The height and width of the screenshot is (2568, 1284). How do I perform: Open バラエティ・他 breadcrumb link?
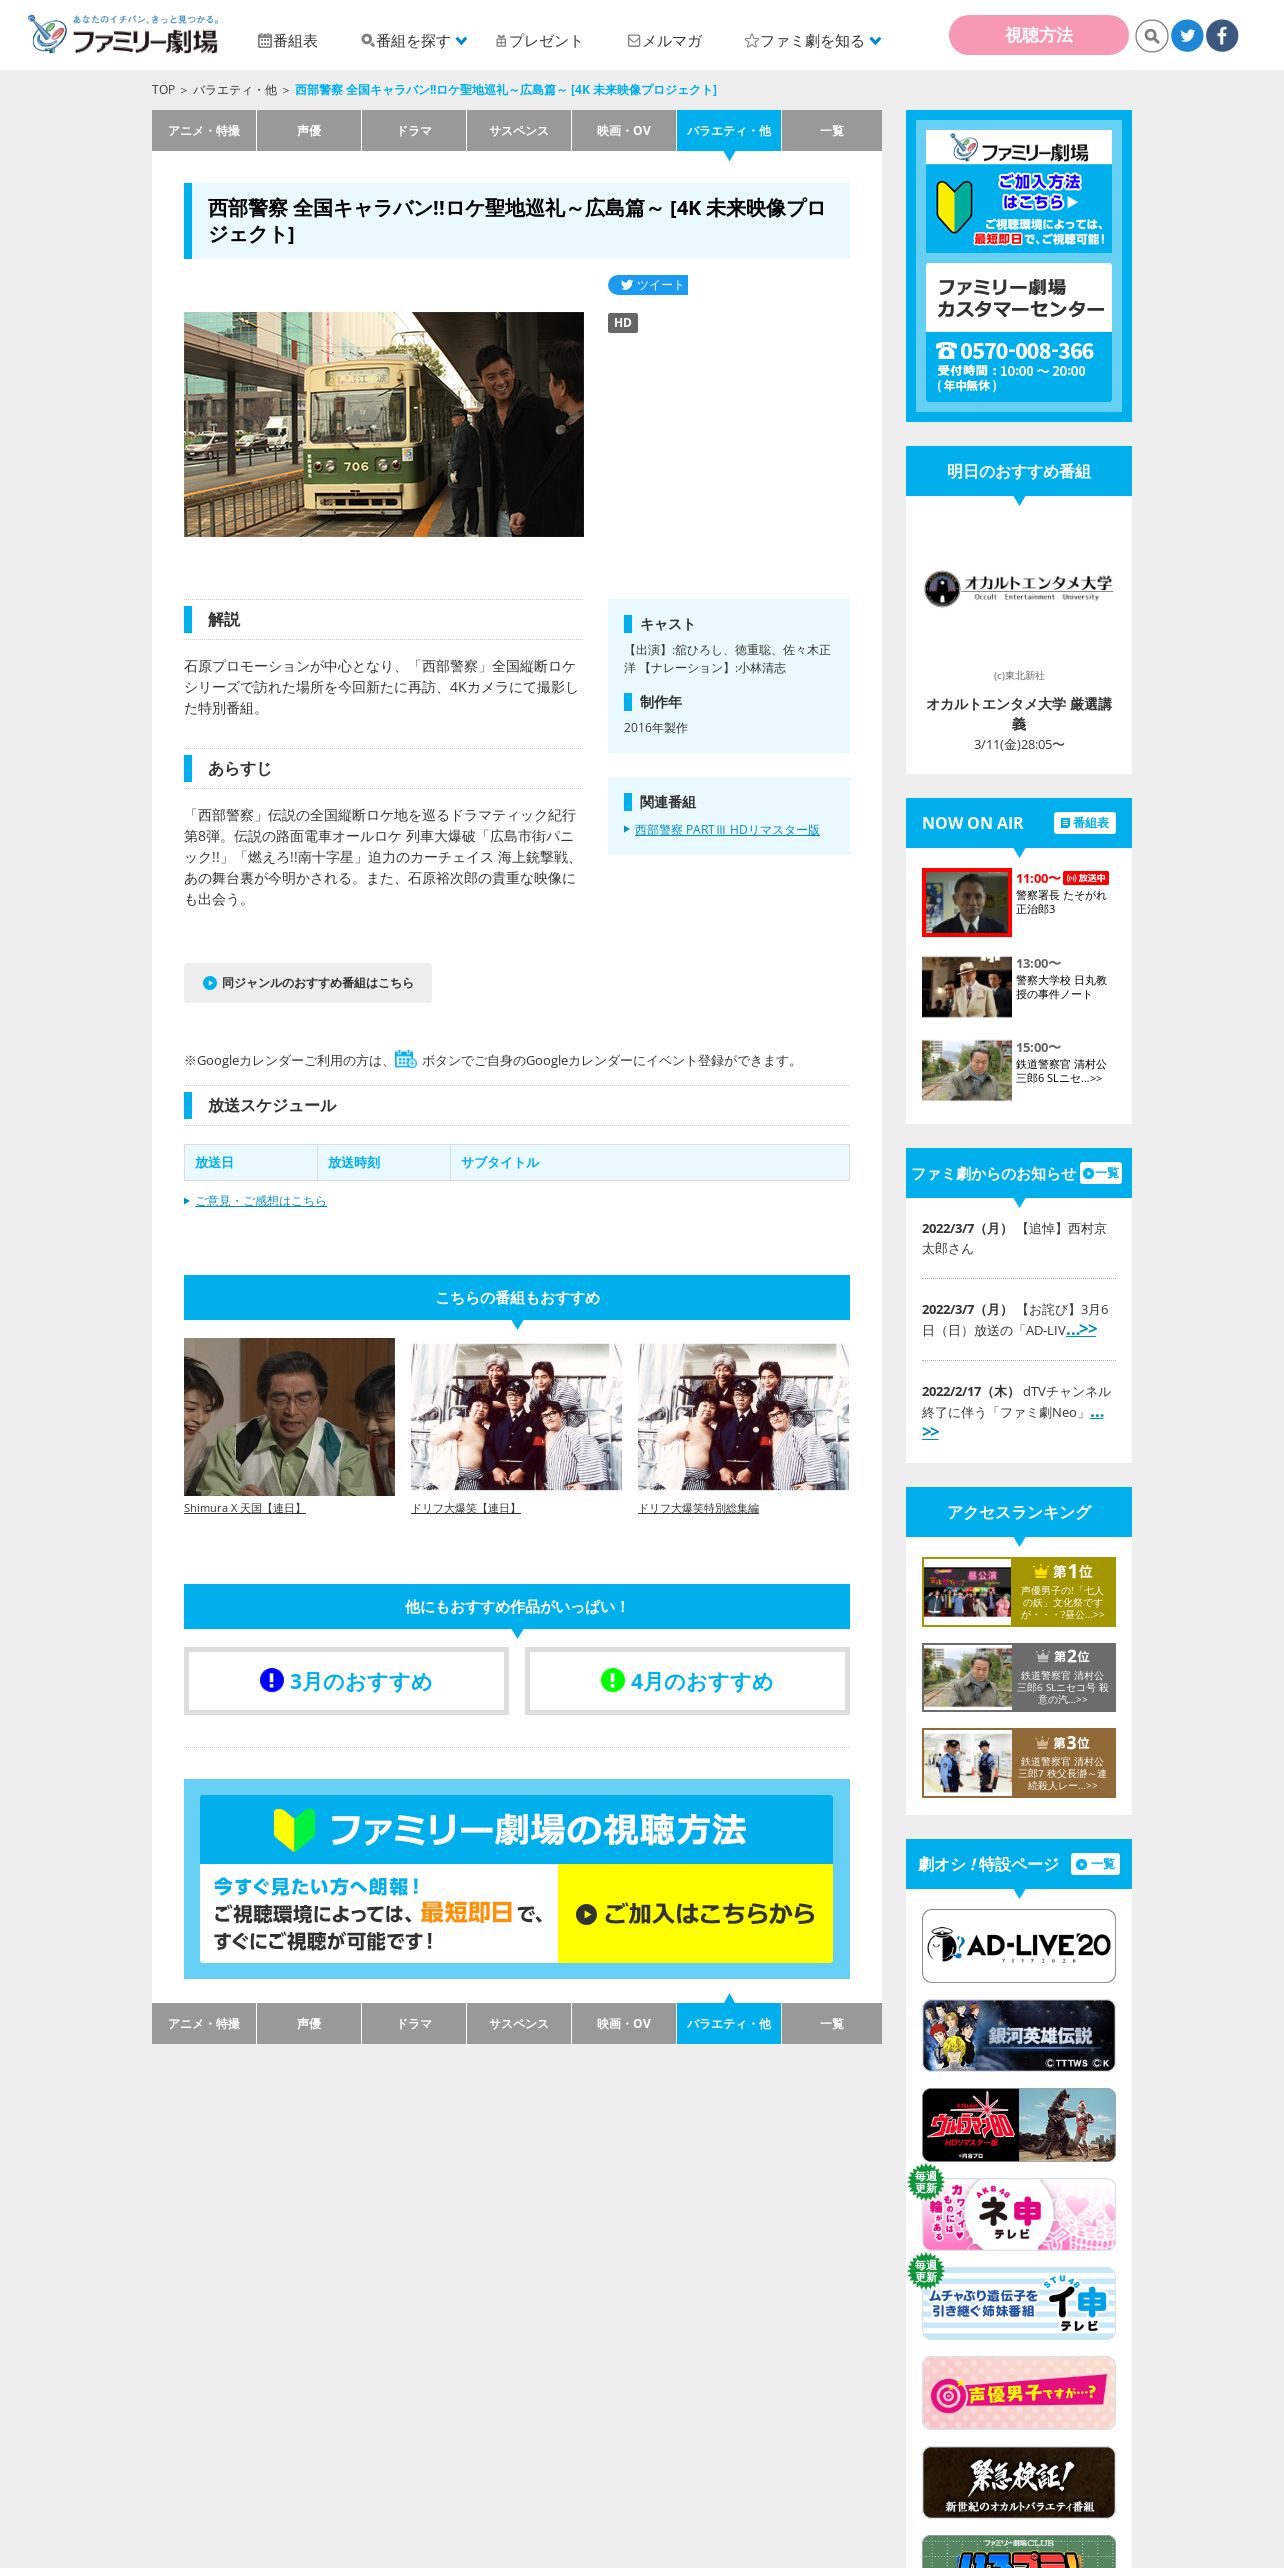[235, 90]
